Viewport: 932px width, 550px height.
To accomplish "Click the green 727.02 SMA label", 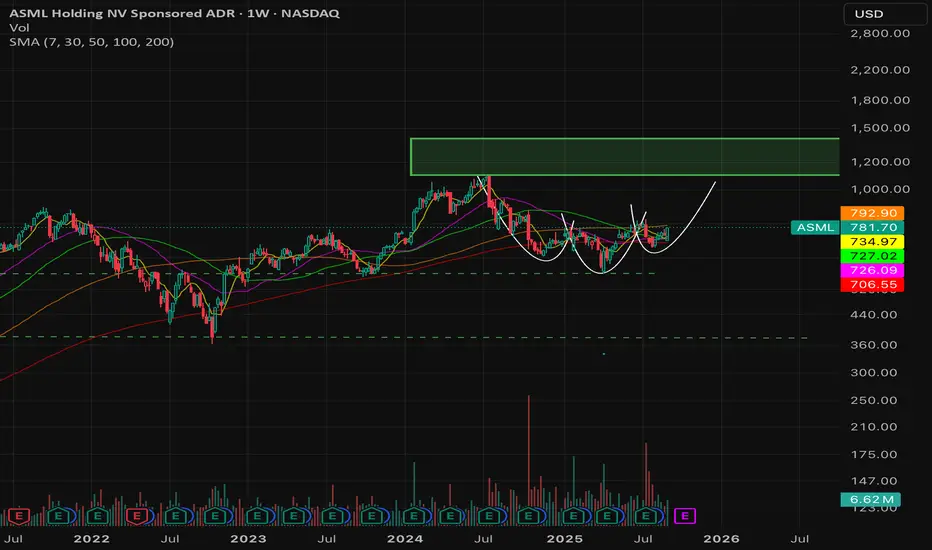I will (x=872, y=256).
